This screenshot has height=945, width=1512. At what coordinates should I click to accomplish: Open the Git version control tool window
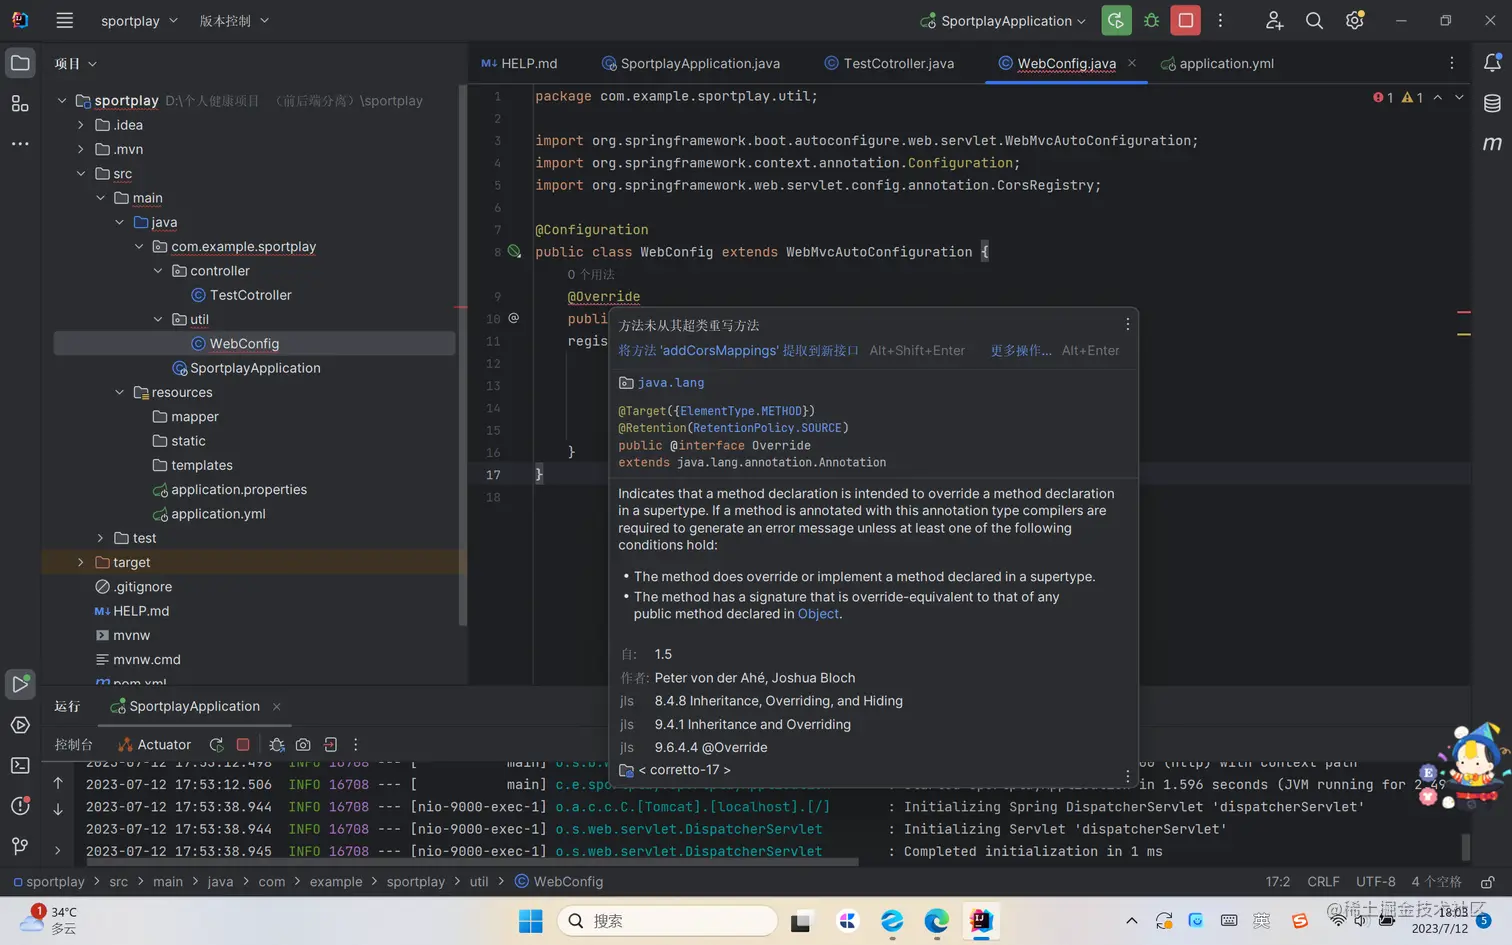[20, 846]
